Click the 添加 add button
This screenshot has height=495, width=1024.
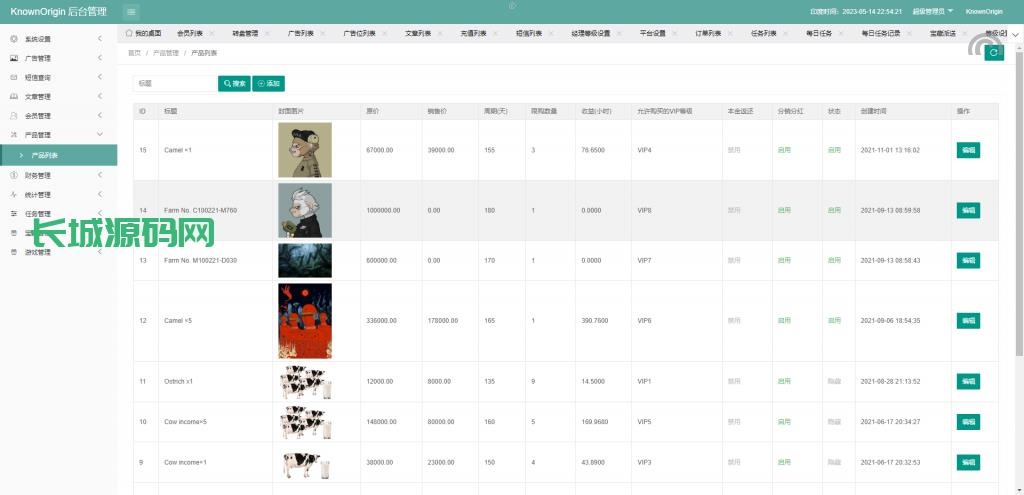[268, 84]
